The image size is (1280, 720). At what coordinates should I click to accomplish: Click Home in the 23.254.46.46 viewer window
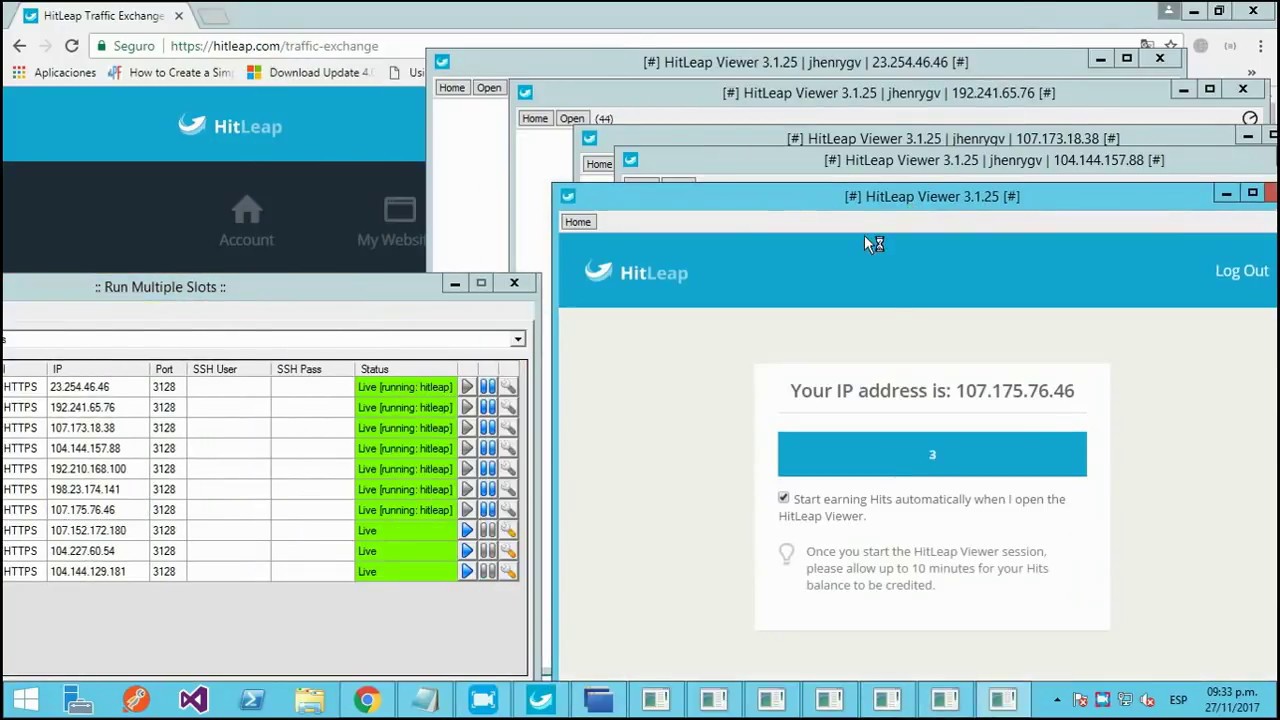[452, 88]
